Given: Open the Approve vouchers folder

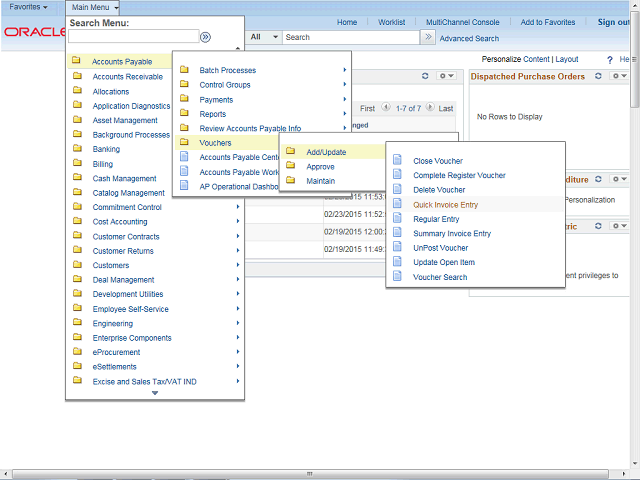Looking at the screenshot, I should 320,166.
